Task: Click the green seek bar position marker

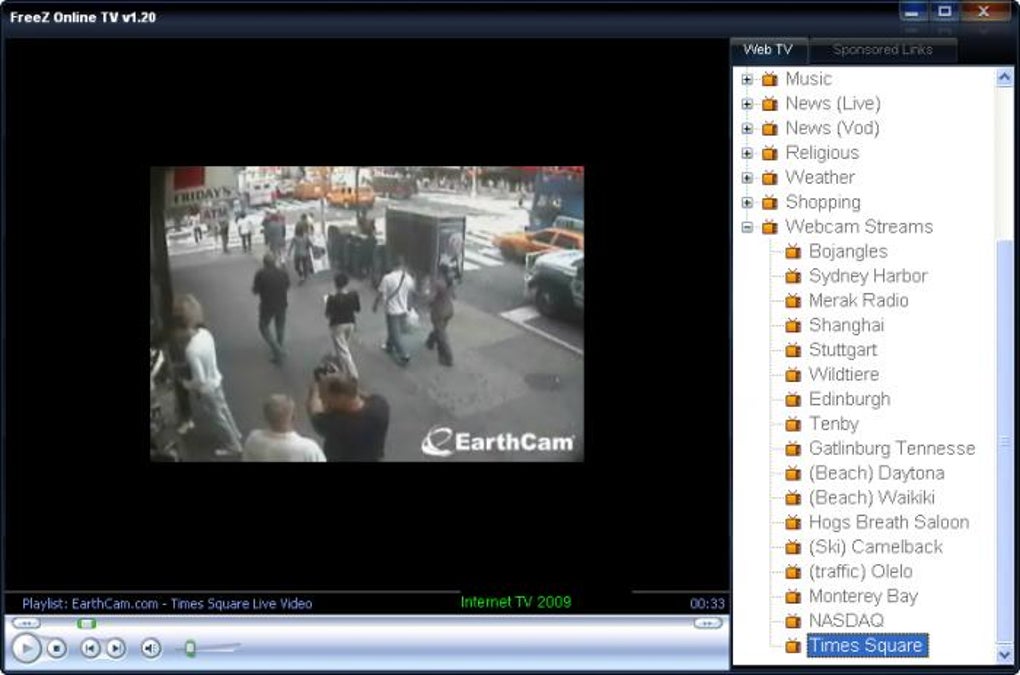Action: coord(87,624)
